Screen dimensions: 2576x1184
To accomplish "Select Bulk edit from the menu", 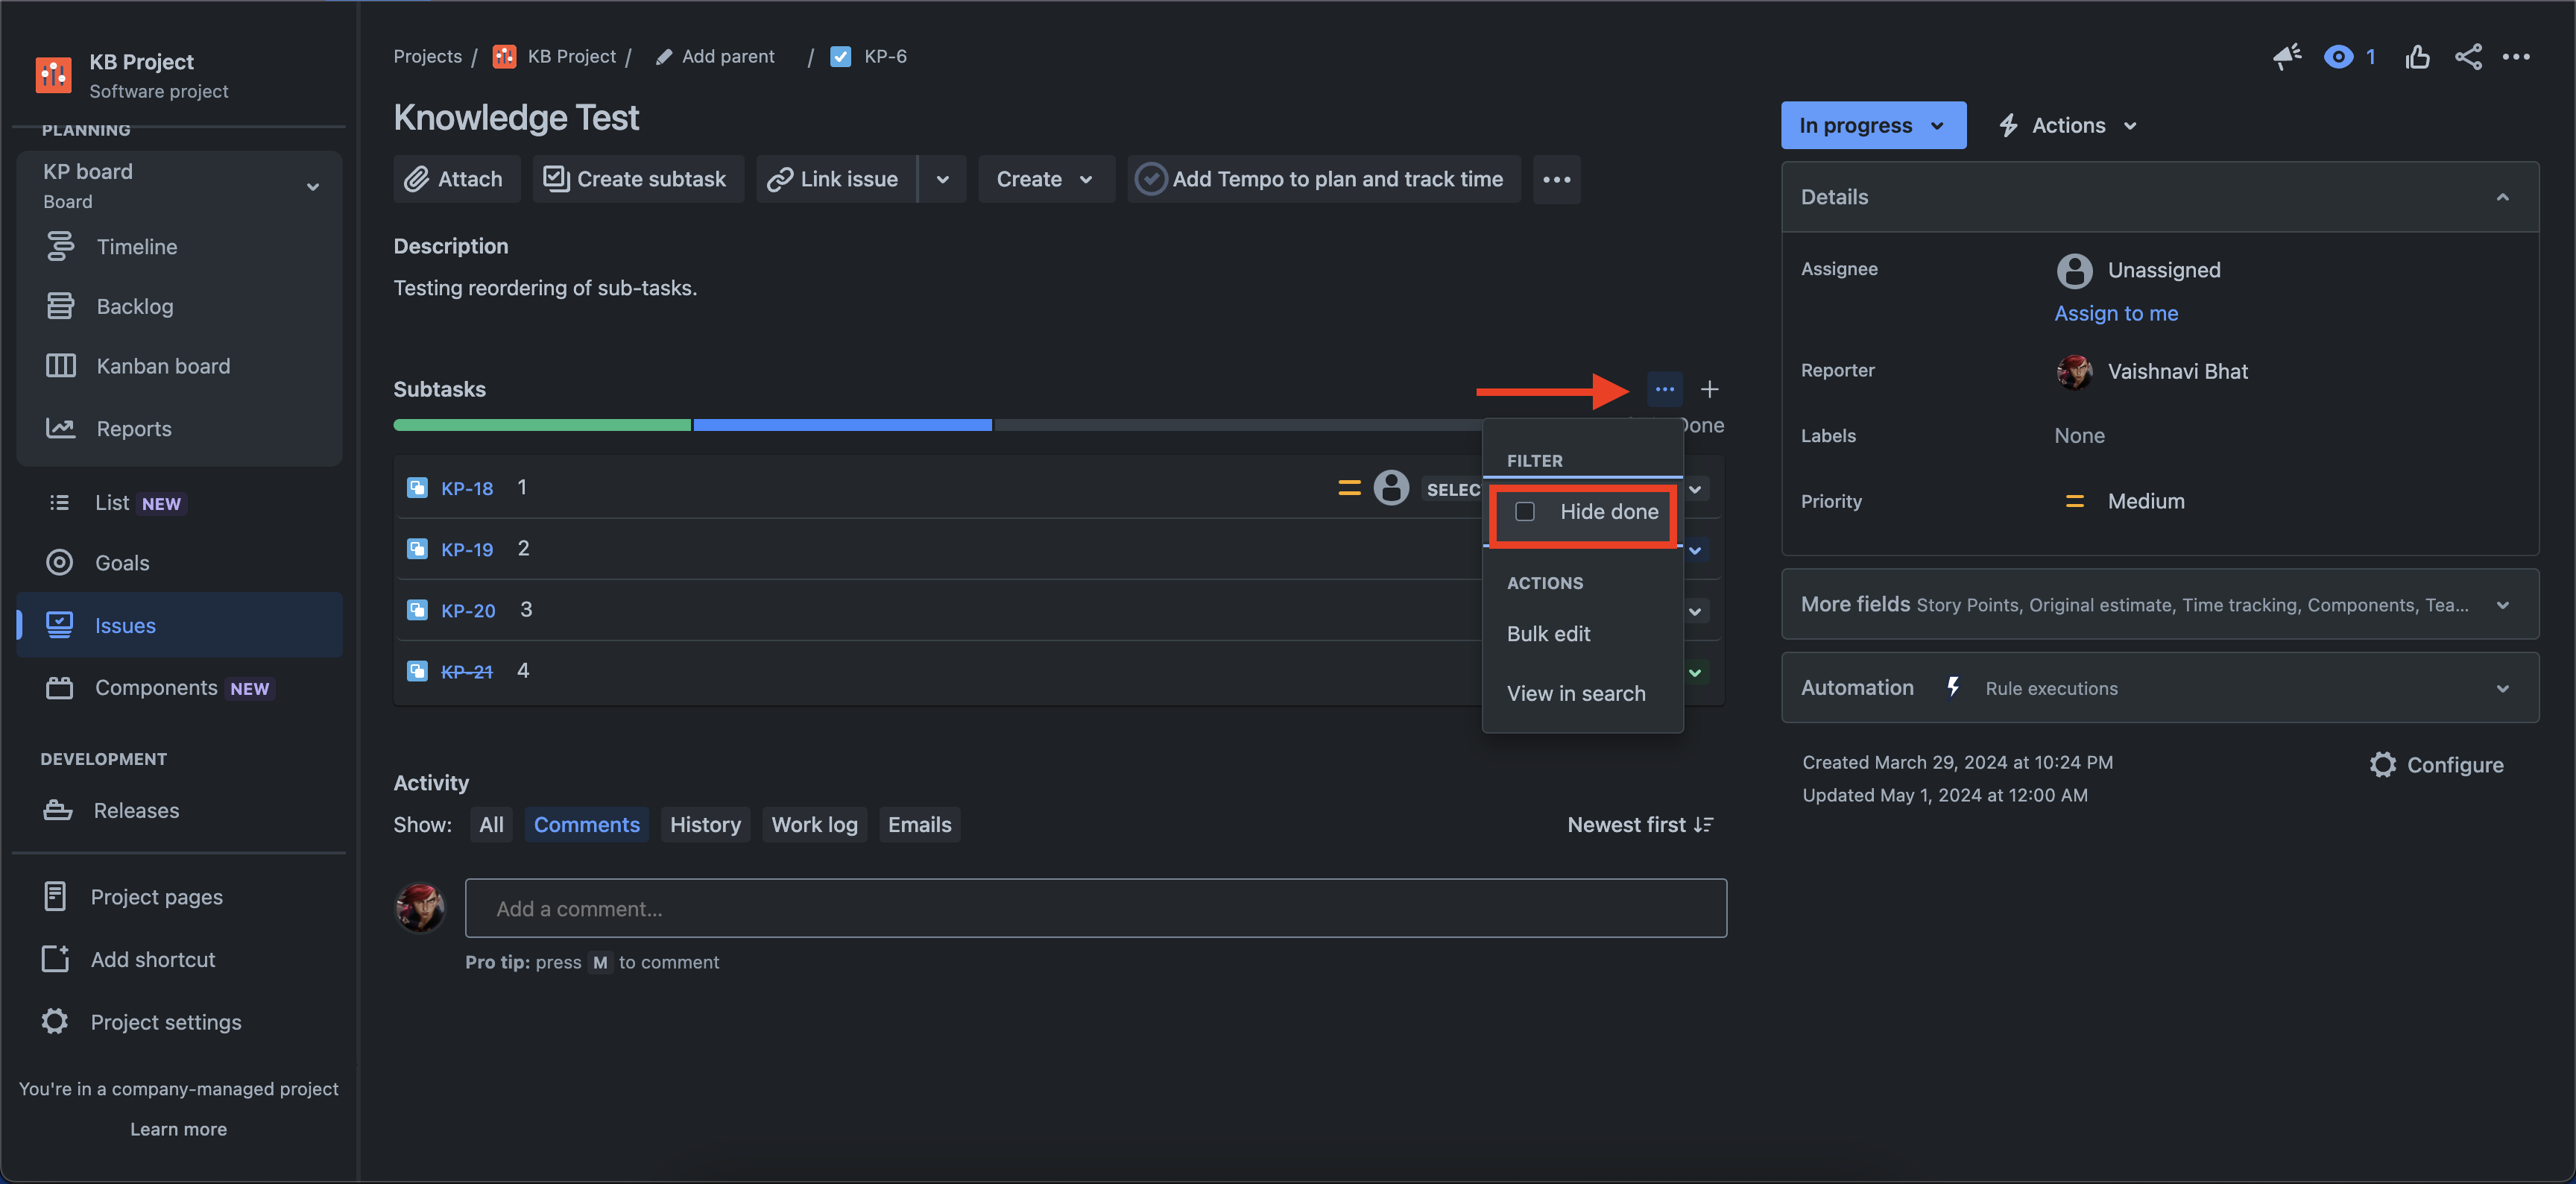I will 1548,633.
